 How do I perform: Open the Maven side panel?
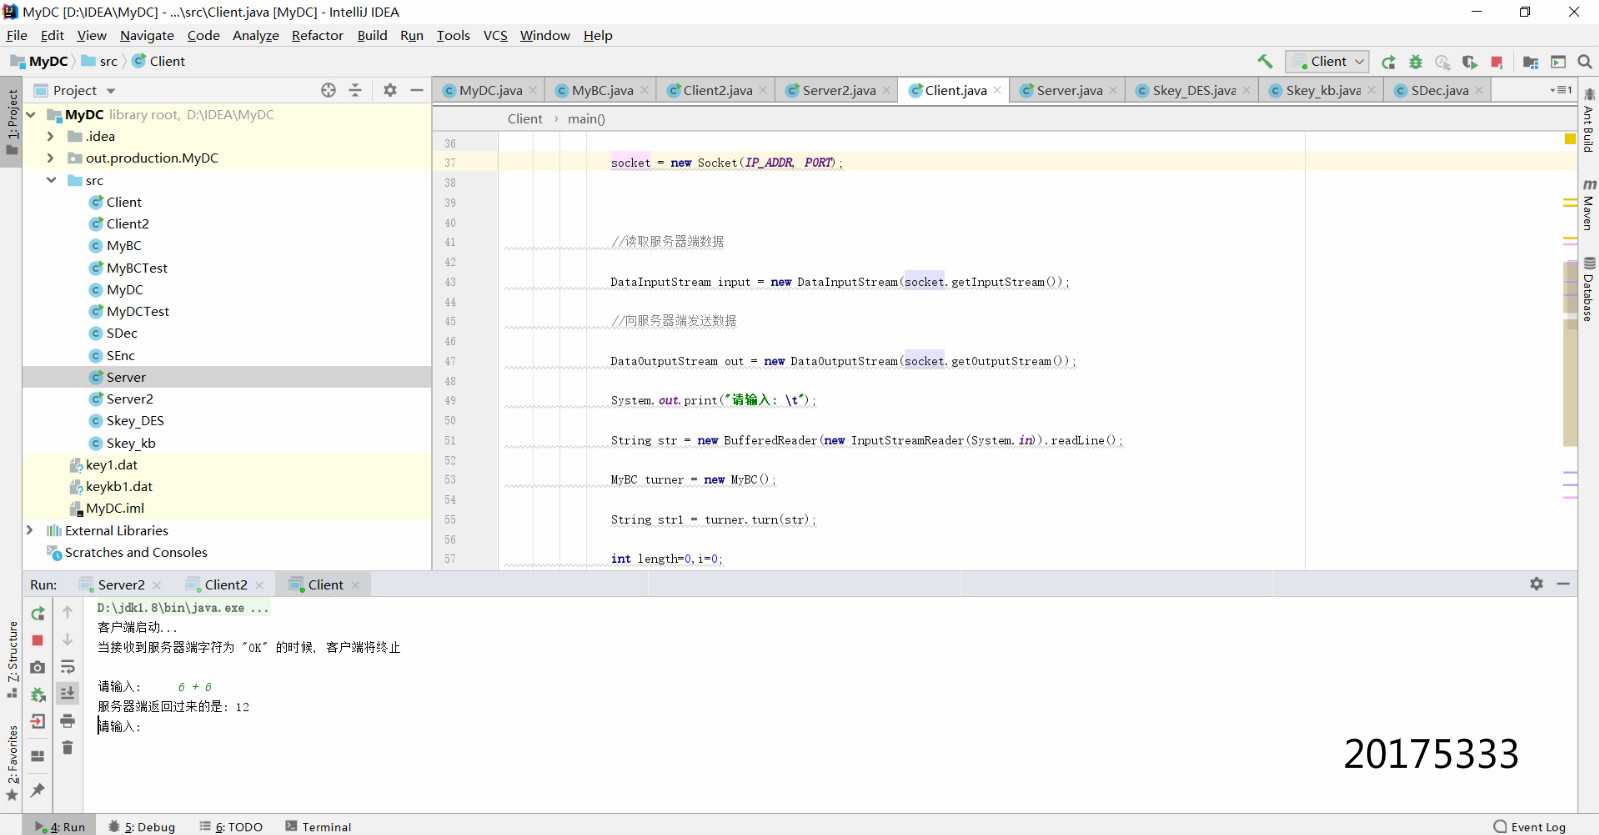1588,205
